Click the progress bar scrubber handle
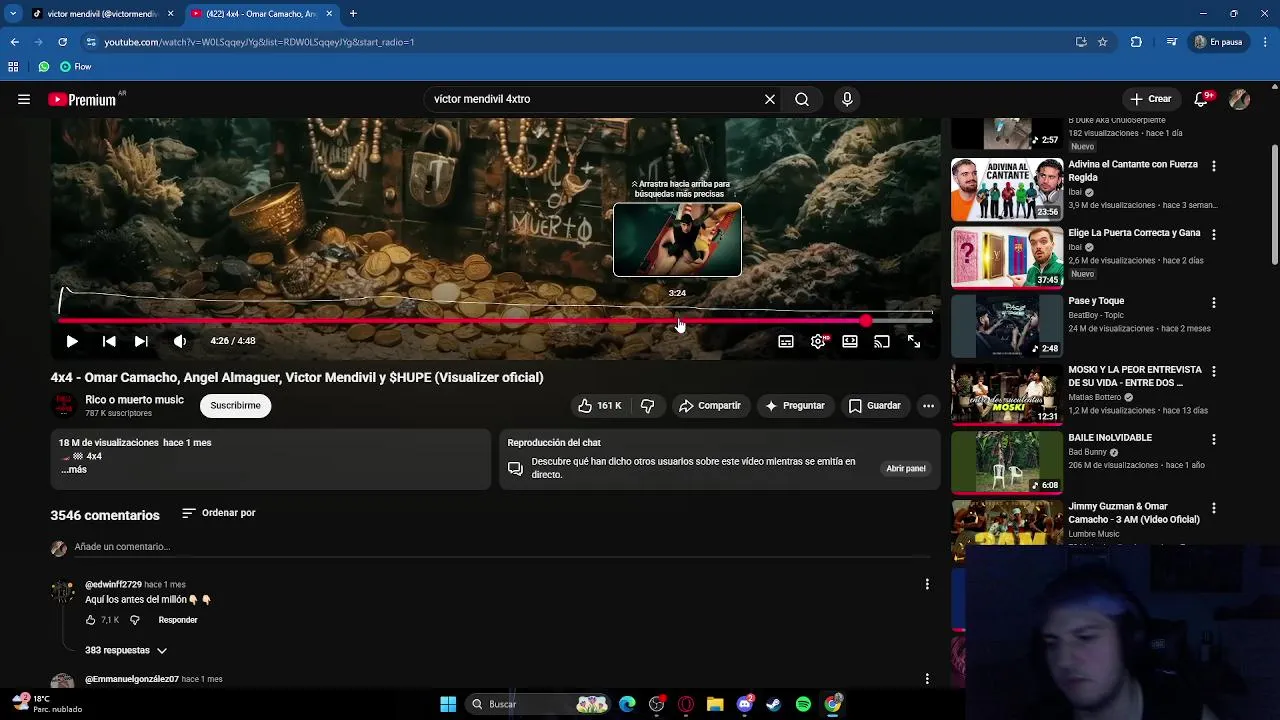The height and width of the screenshot is (720, 1280). tap(866, 321)
